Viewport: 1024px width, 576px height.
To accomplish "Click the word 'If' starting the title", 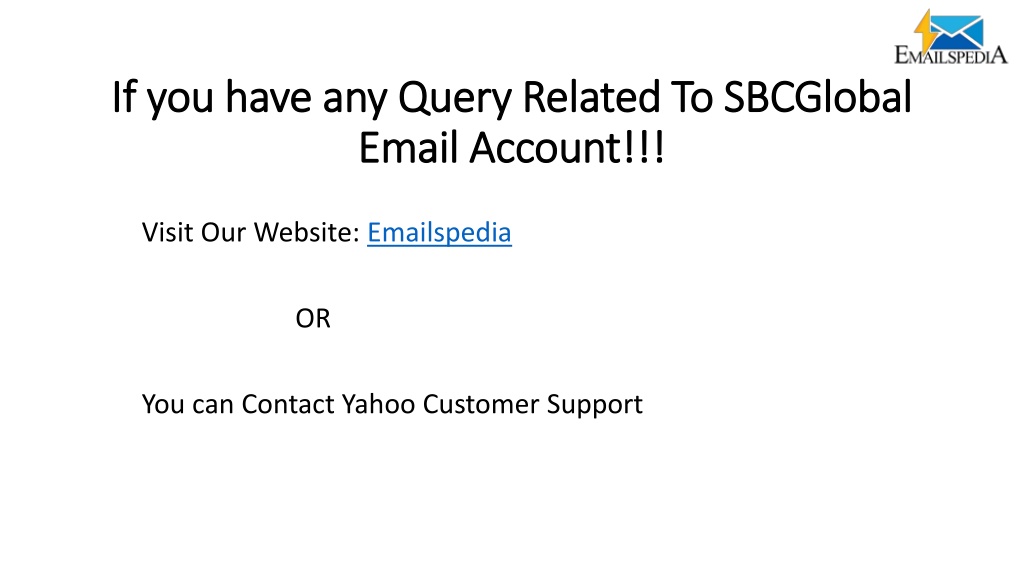I will (123, 97).
